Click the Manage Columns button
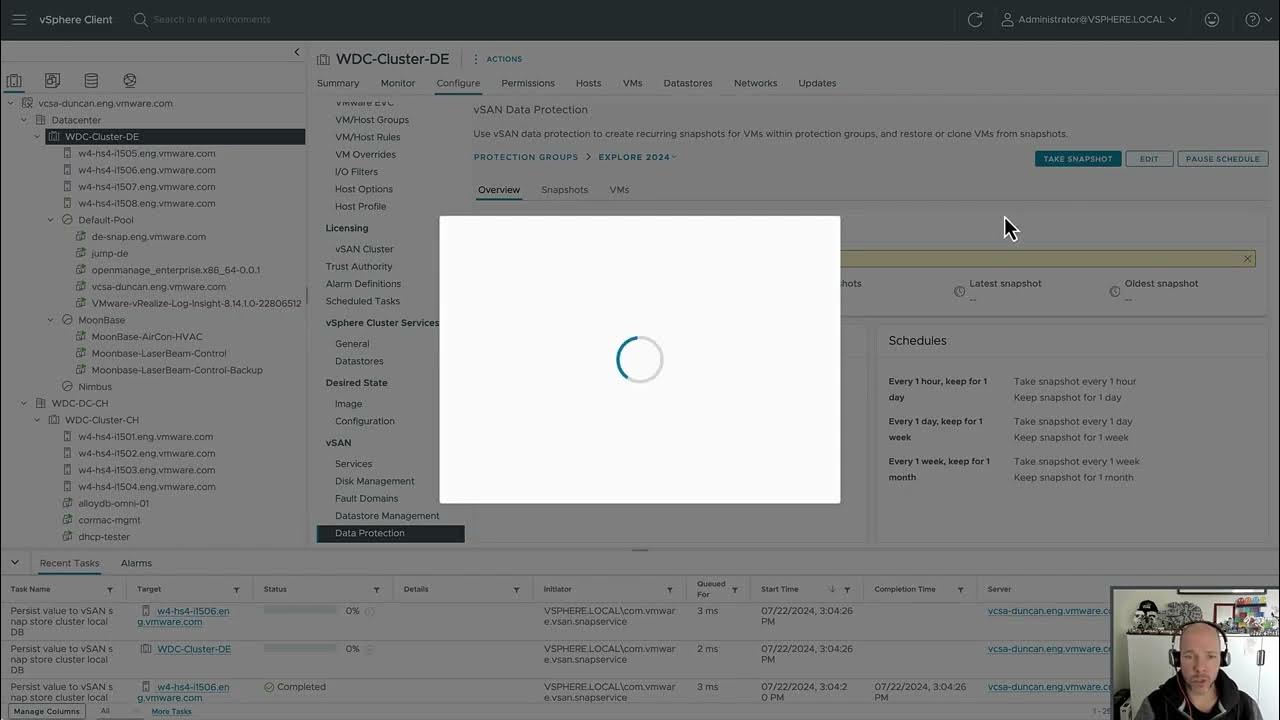Screen dimensions: 1280x720 [47, 711]
